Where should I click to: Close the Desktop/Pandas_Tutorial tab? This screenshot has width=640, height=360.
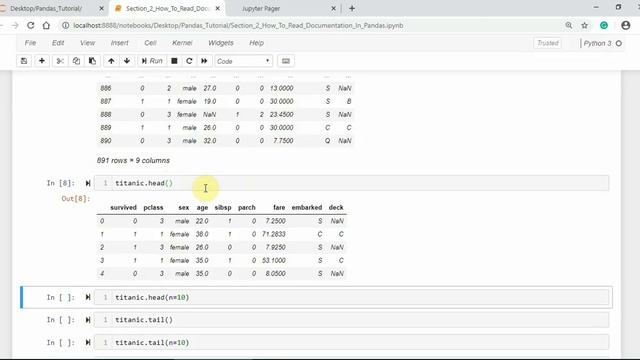101,8
